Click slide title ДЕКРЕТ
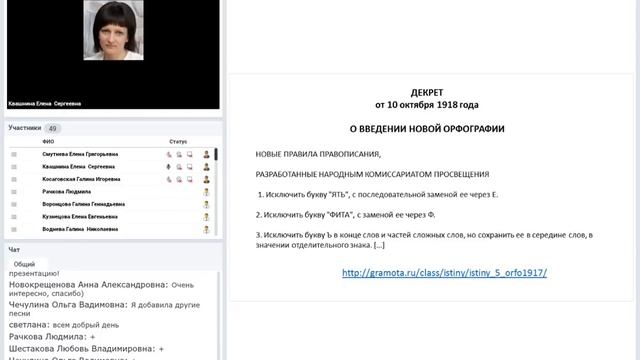Viewport: 640px width, 360px height. coord(427,93)
